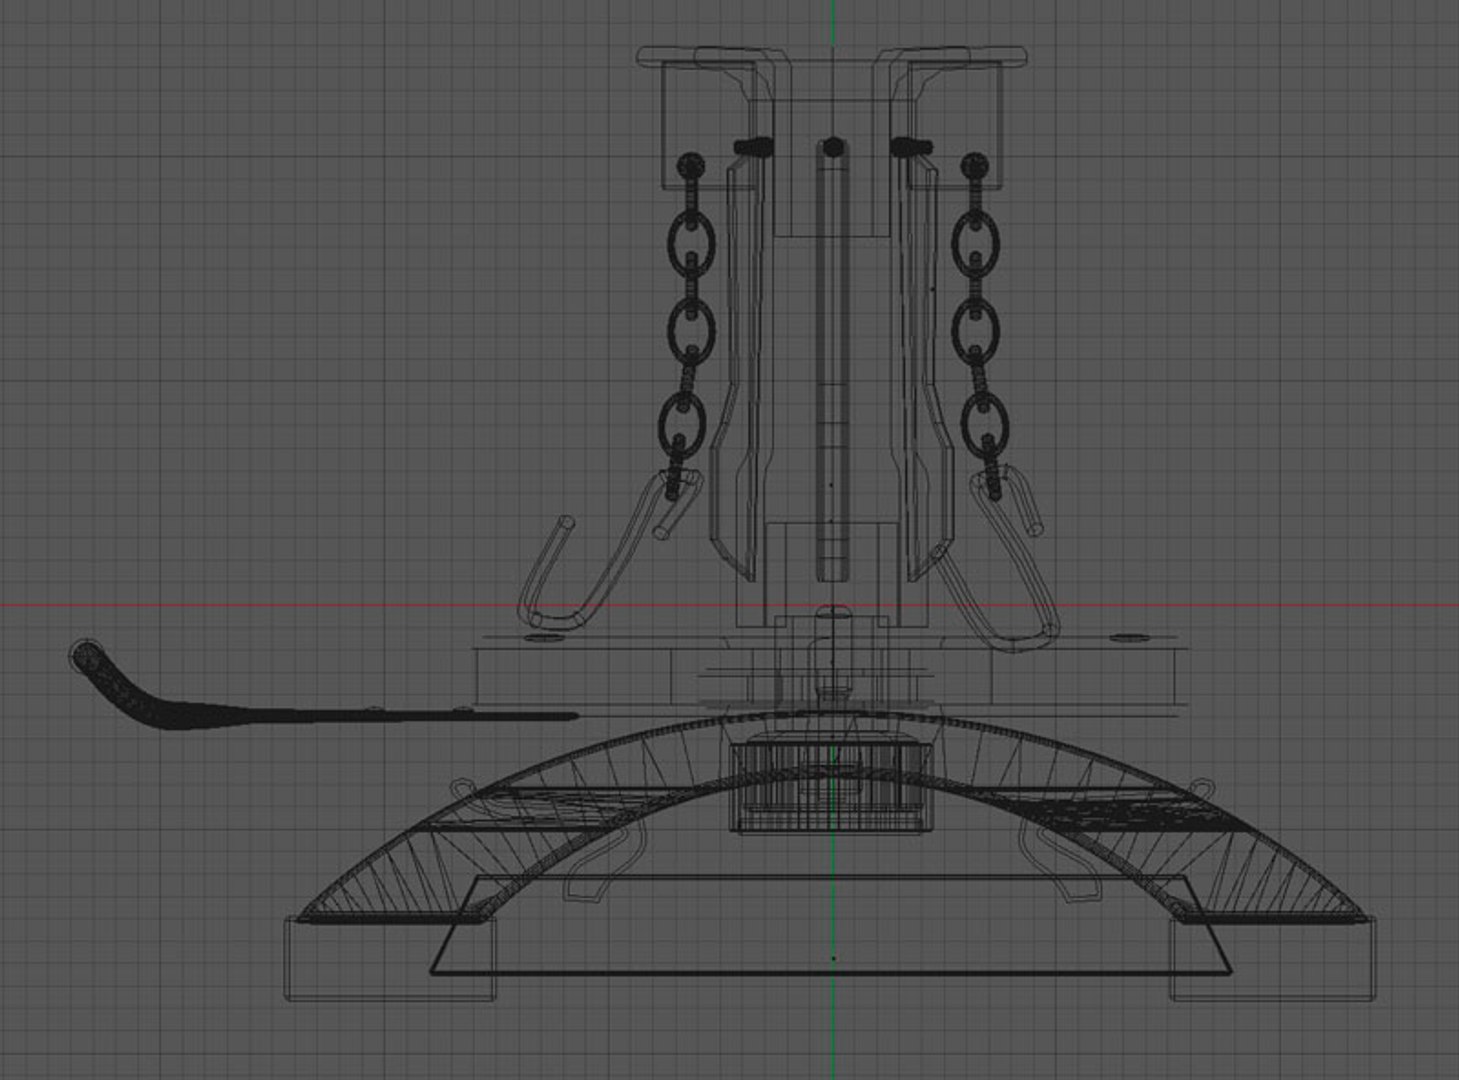This screenshot has height=1080, width=1459.
Task: Select the left rectangular foot block
Action: coord(390,958)
